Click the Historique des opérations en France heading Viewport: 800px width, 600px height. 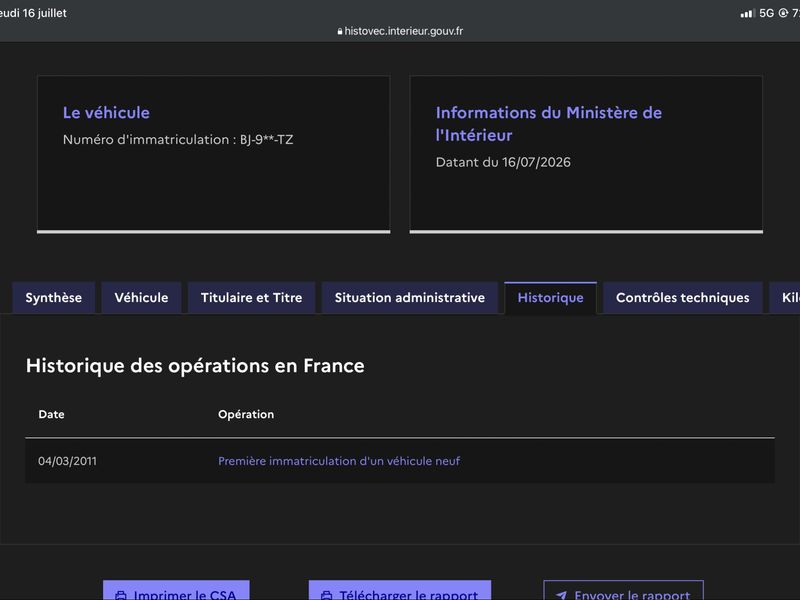tap(195, 366)
